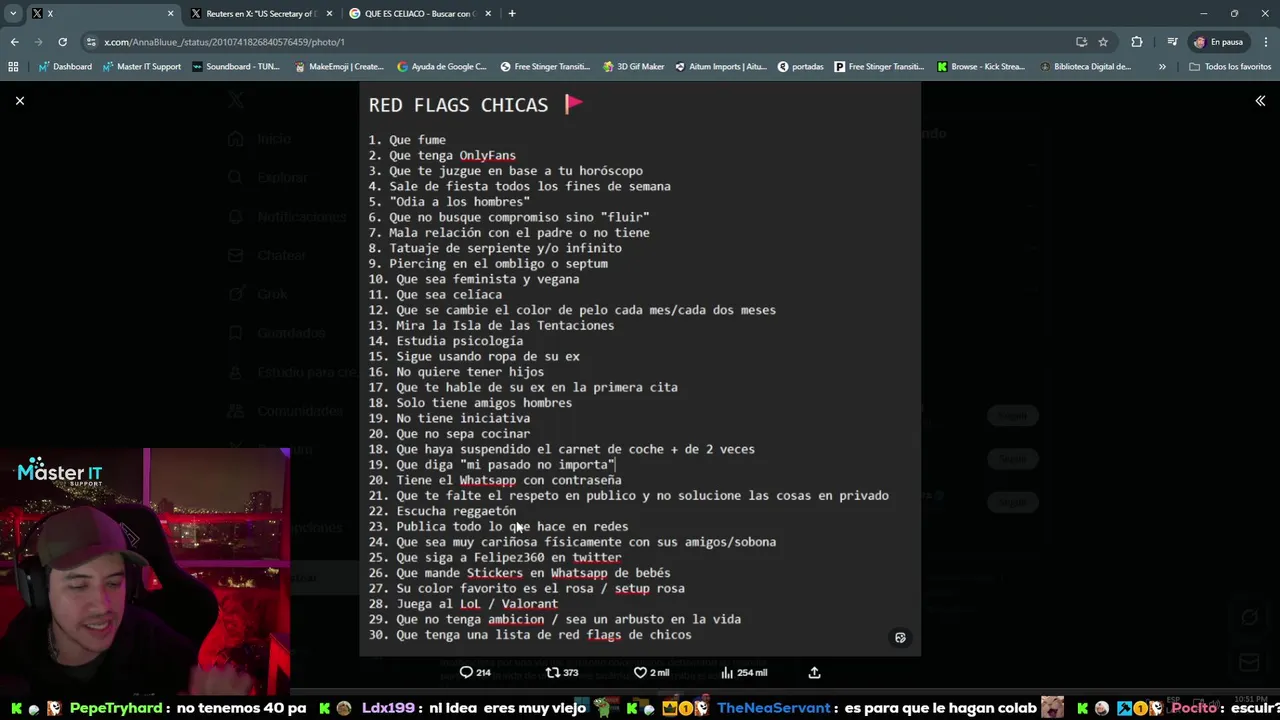This screenshot has width=1280, height=720.
Task: Open the Browse - Kick Strea bookmark
Action: coord(981,67)
